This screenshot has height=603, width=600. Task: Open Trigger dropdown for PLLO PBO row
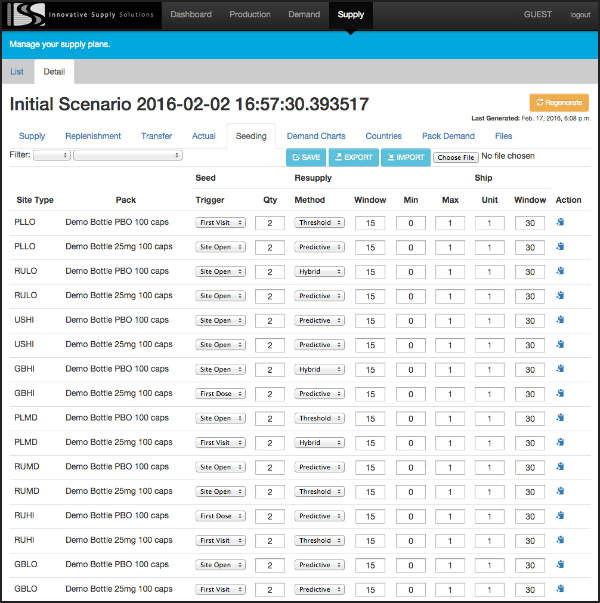pos(220,222)
